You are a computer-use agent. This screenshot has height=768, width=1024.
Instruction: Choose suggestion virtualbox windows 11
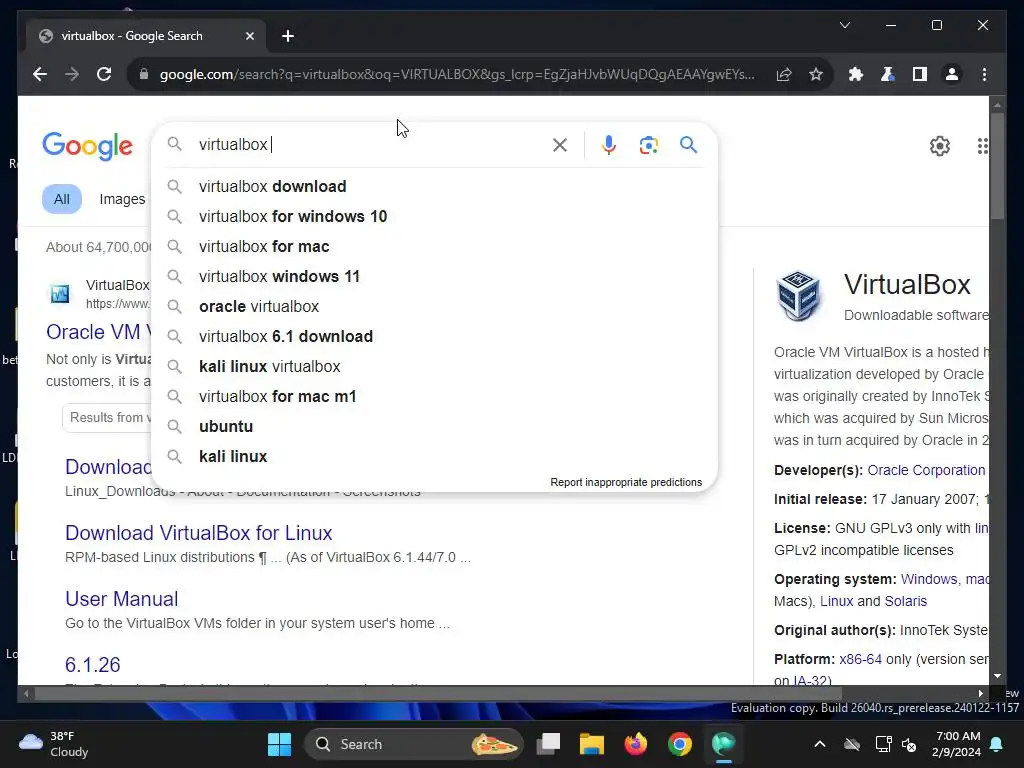pos(434,276)
